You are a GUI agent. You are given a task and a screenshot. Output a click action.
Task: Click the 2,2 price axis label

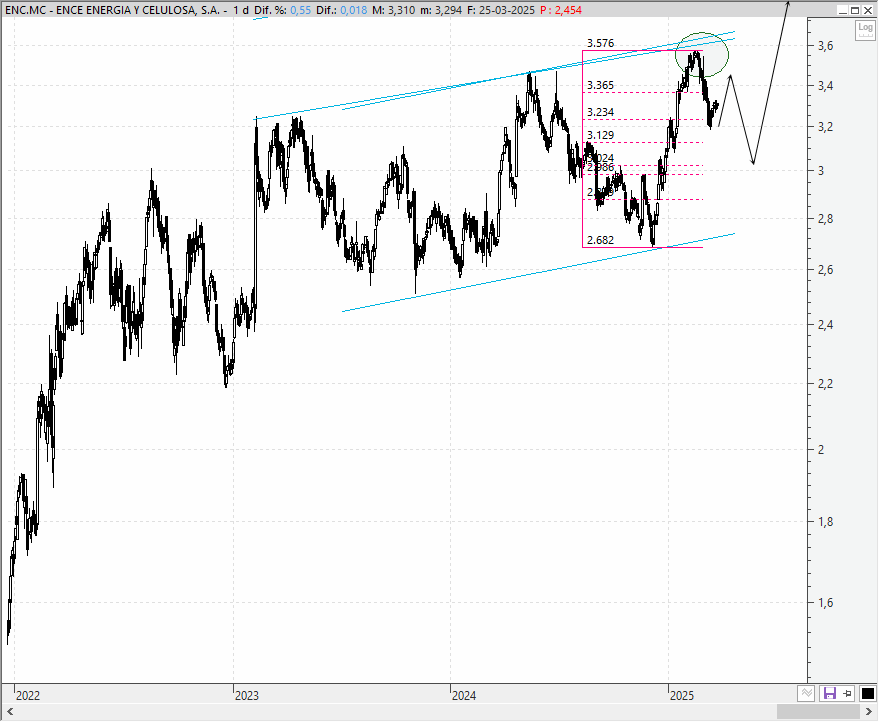(x=825, y=384)
